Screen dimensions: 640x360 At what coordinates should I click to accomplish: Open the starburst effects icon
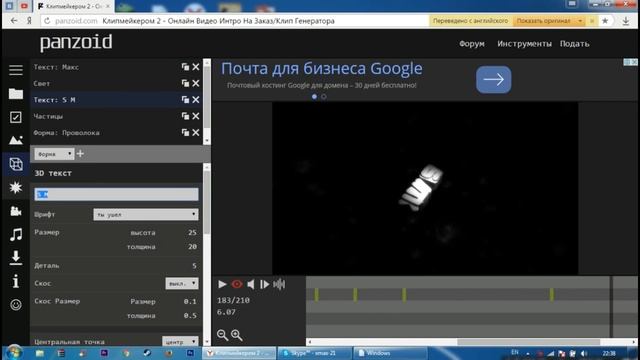coord(16,187)
